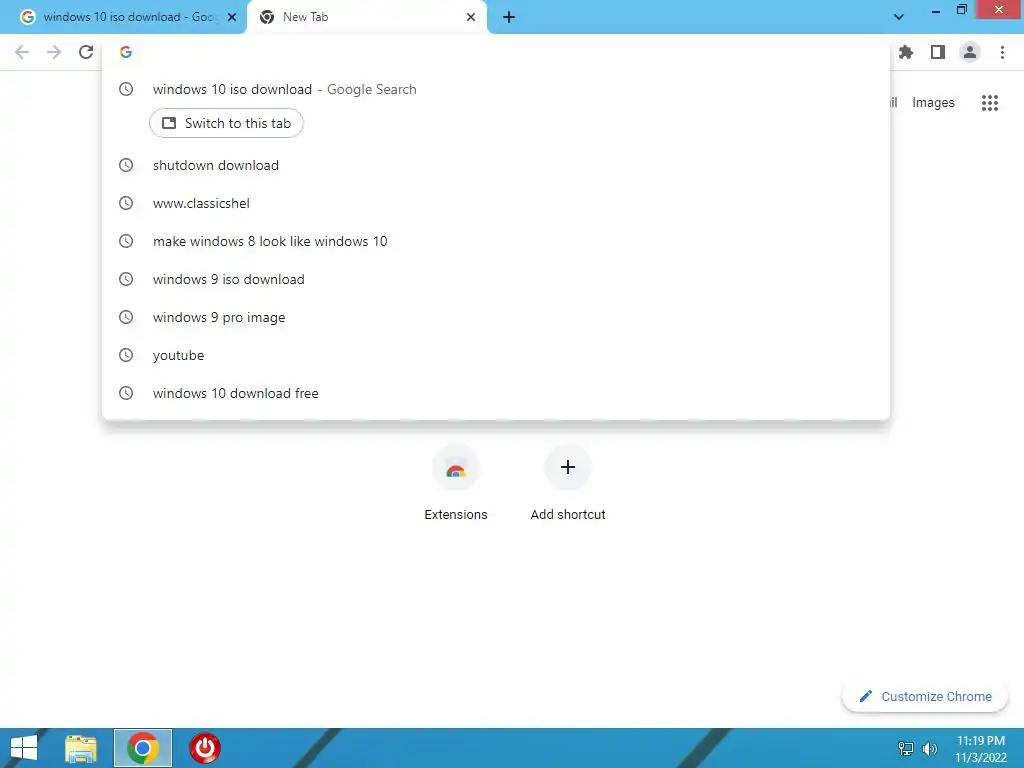Open the Extensions shortcut tile
Viewport: 1024px width, 768px height.
click(455, 483)
